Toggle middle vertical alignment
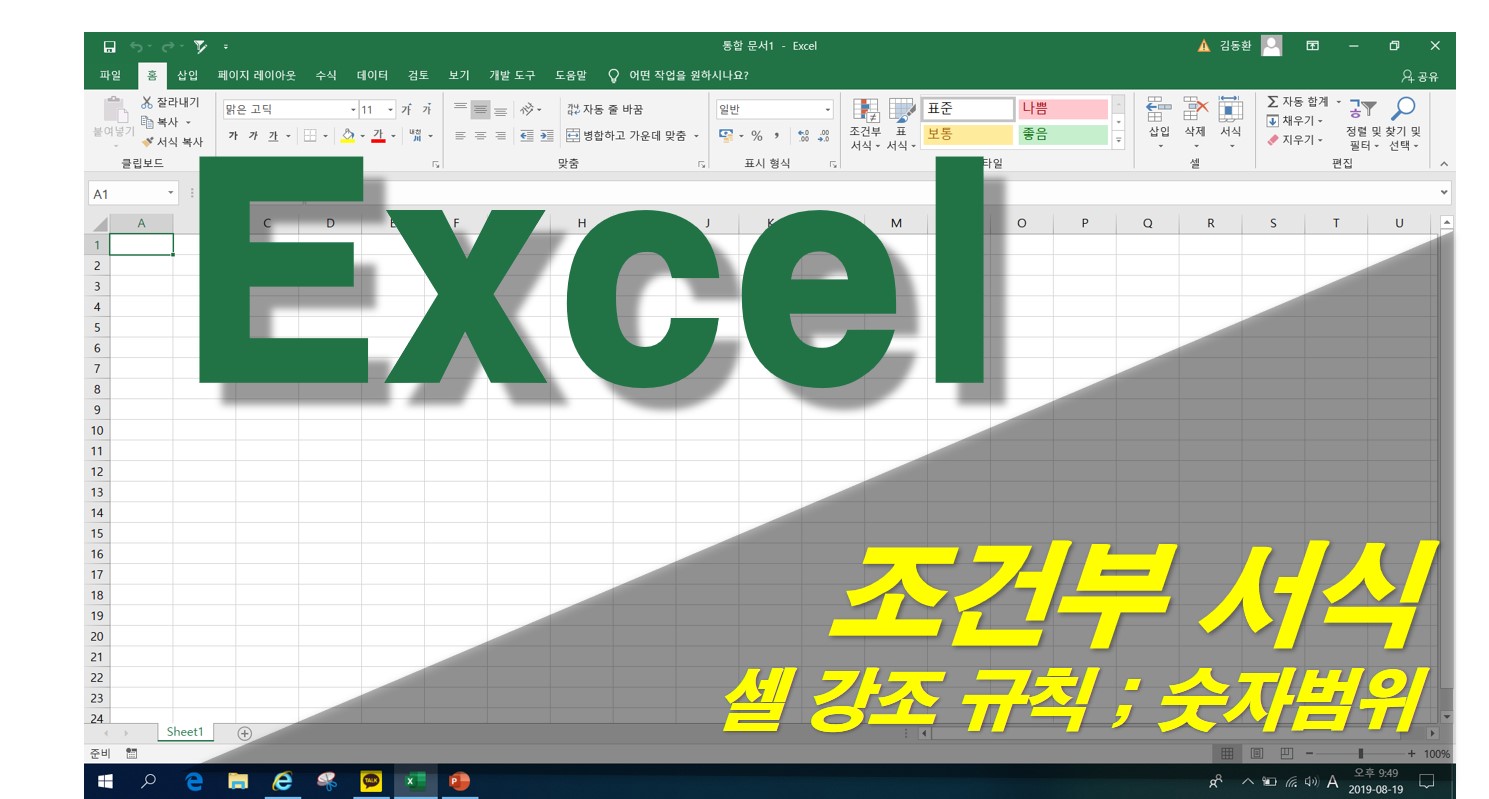This screenshot has height=799, width=1489. [480, 110]
